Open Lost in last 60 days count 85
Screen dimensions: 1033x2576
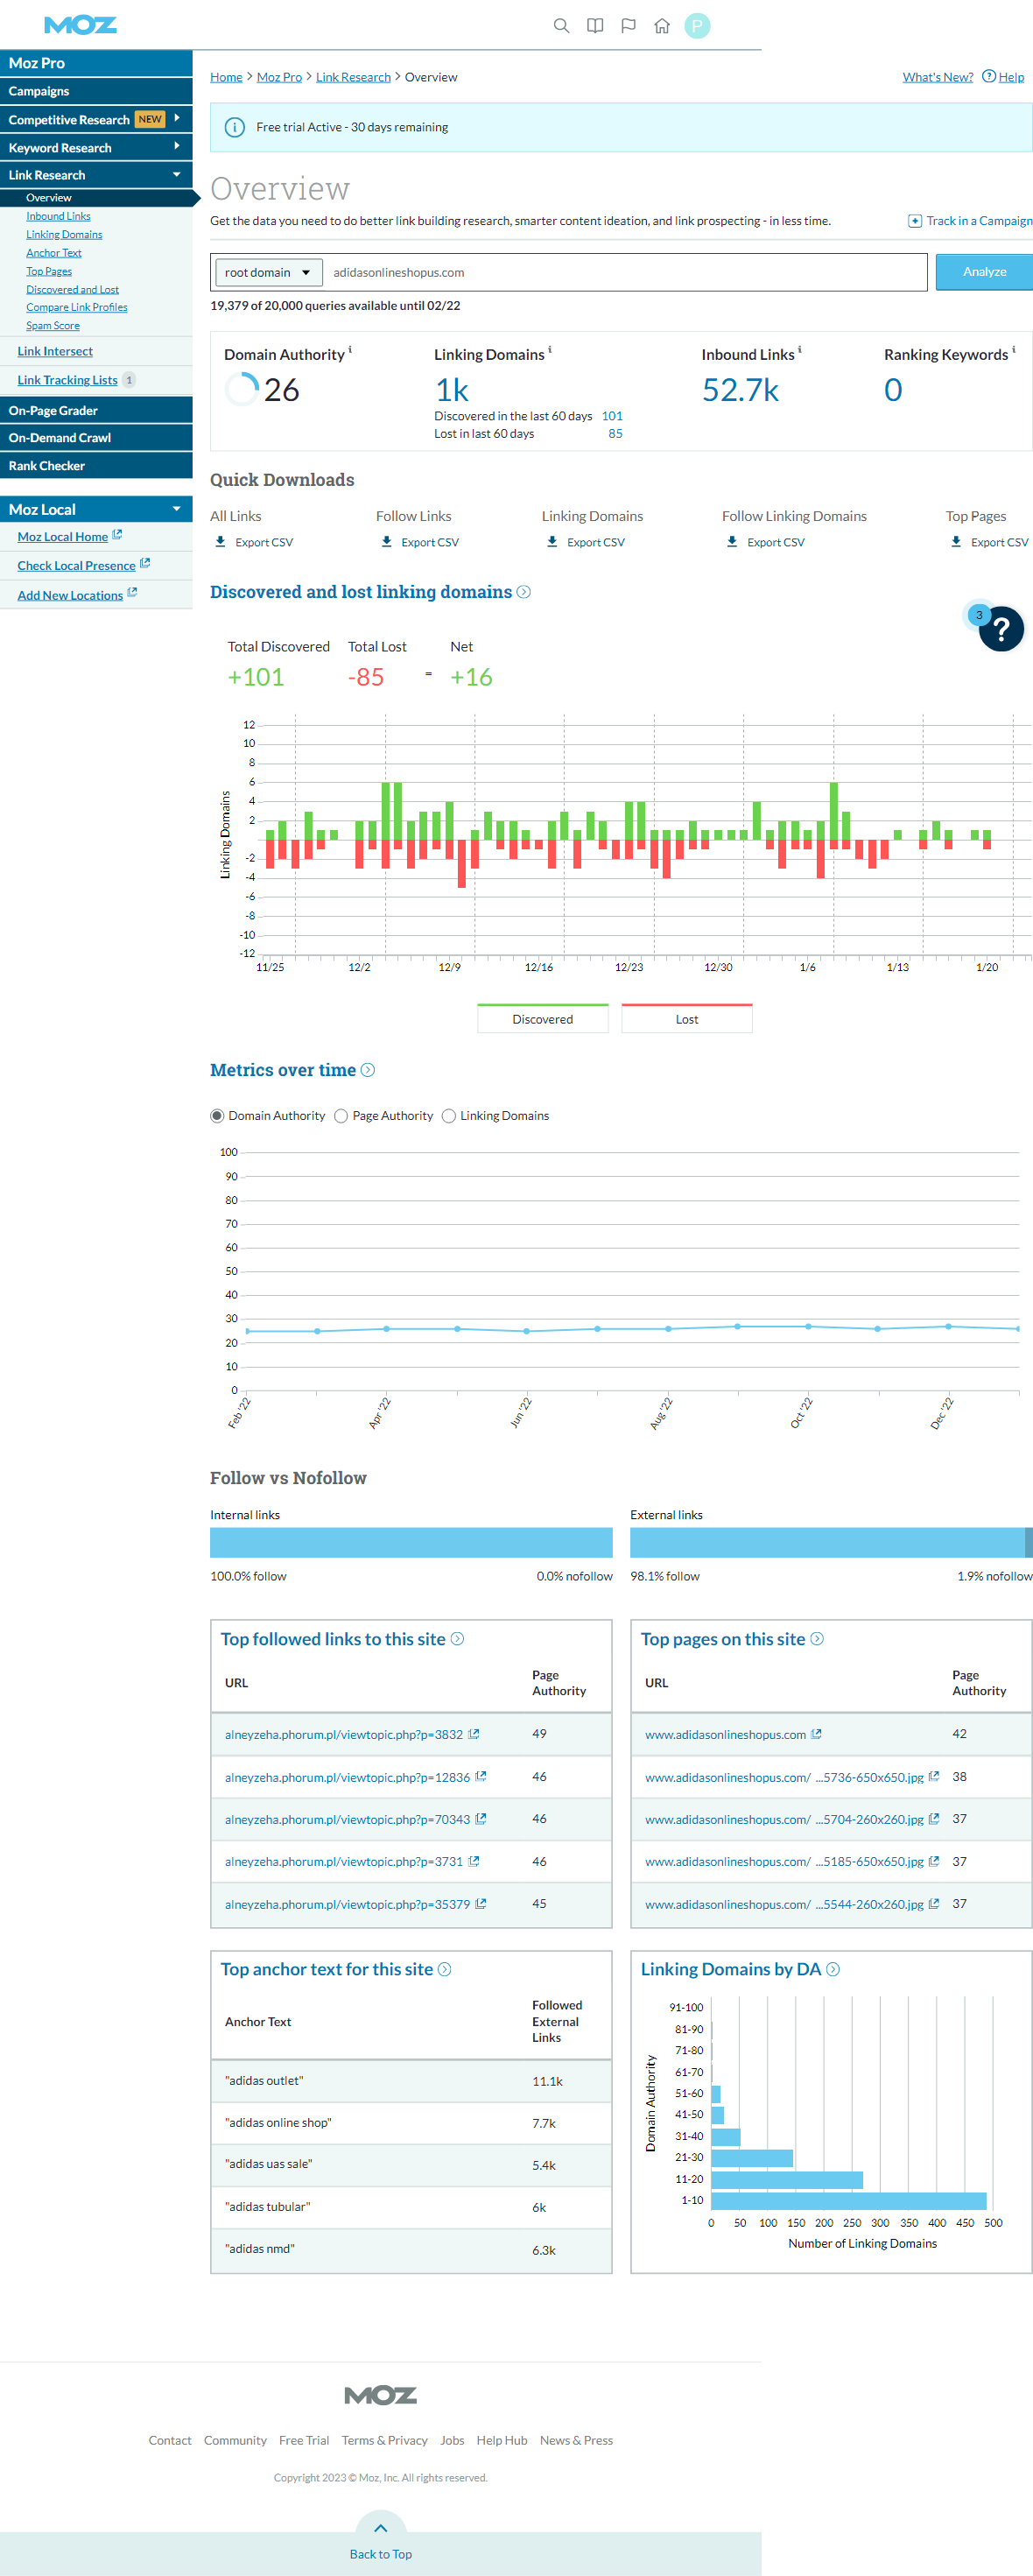tap(615, 434)
